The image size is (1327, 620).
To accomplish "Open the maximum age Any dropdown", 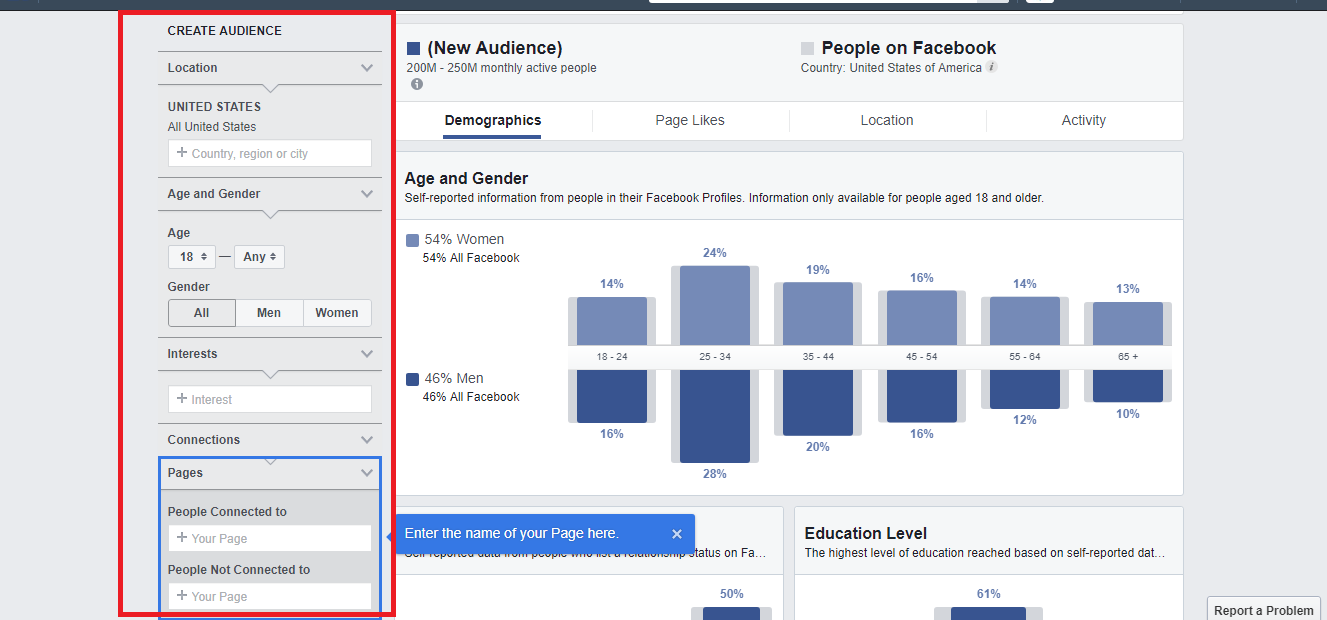I will pos(259,257).
